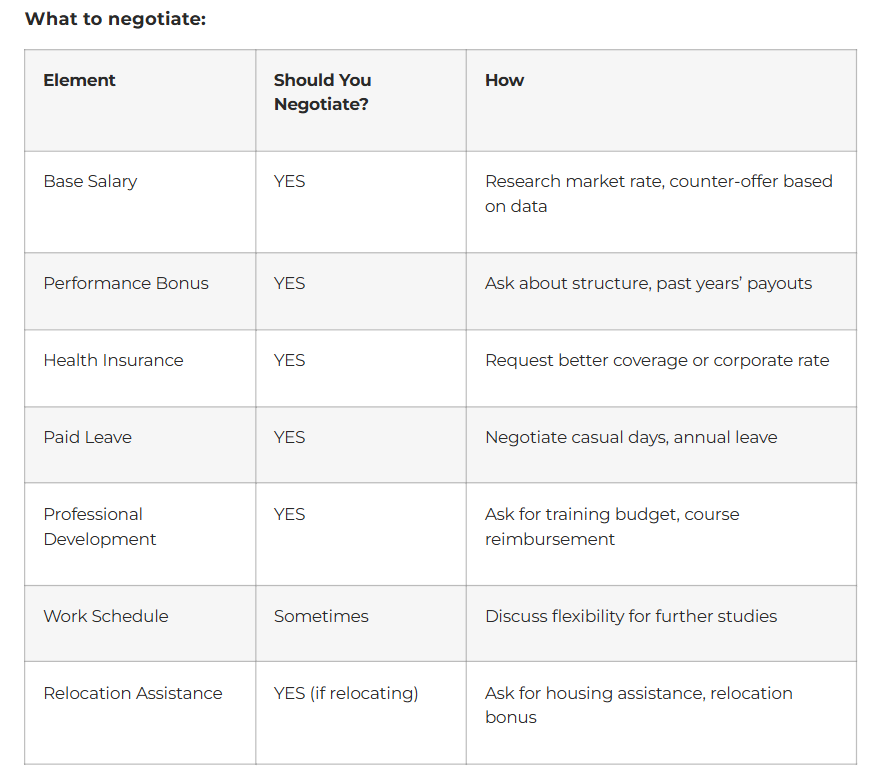875x773 pixels.
Task: Click the "Sometimes" cell
Action: pyautogui.click(x=321, y=616)
